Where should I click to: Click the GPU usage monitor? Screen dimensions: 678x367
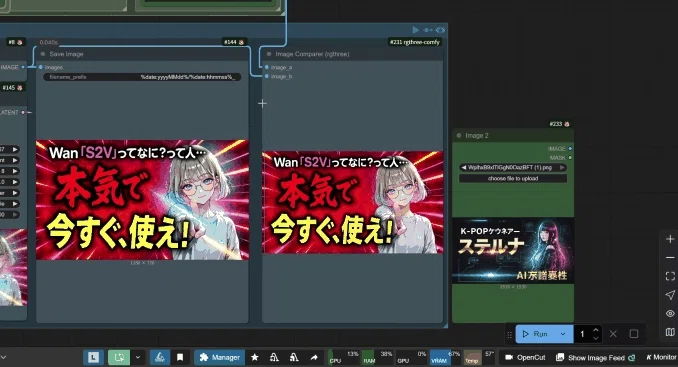[411, 357]
